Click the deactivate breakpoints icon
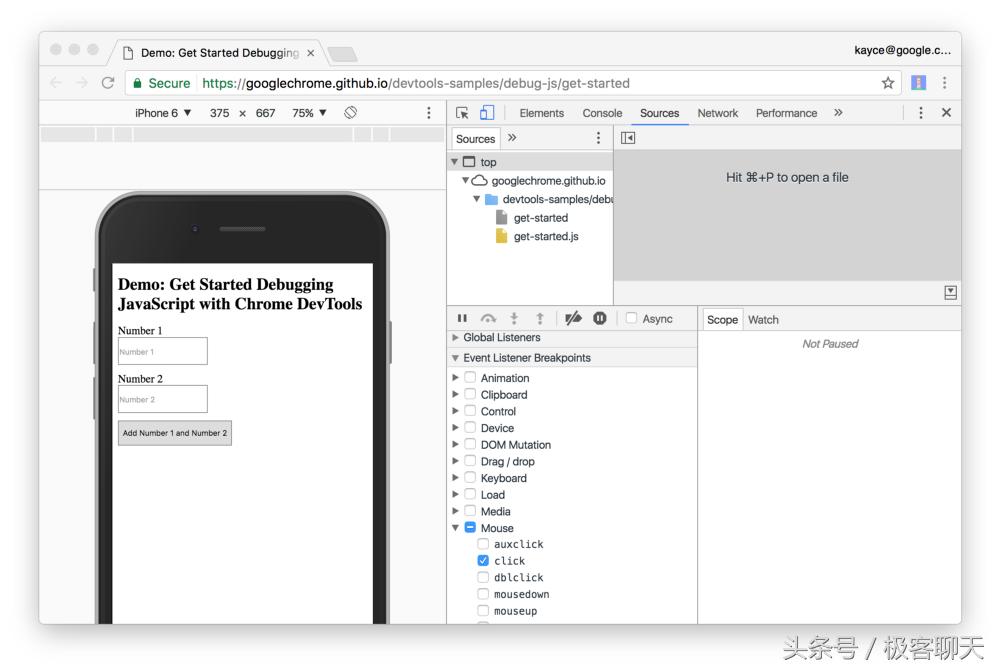Viewport: 1000px width, 670px height. [x=572, y=318]
